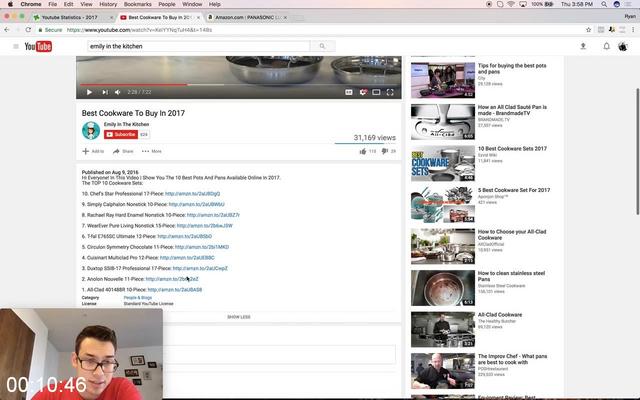Screen dimensions: 640x400
Task: Click the add comment text box
Action: point(279,354)
